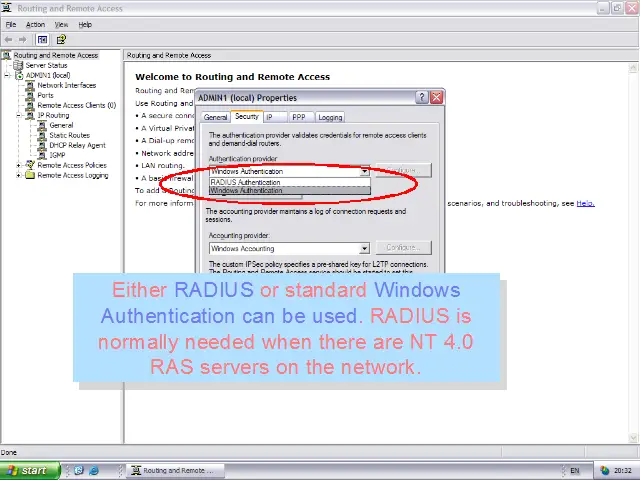Click the right pane scroll down arrow
The image size is (640, 480).
tap(633, 438)
